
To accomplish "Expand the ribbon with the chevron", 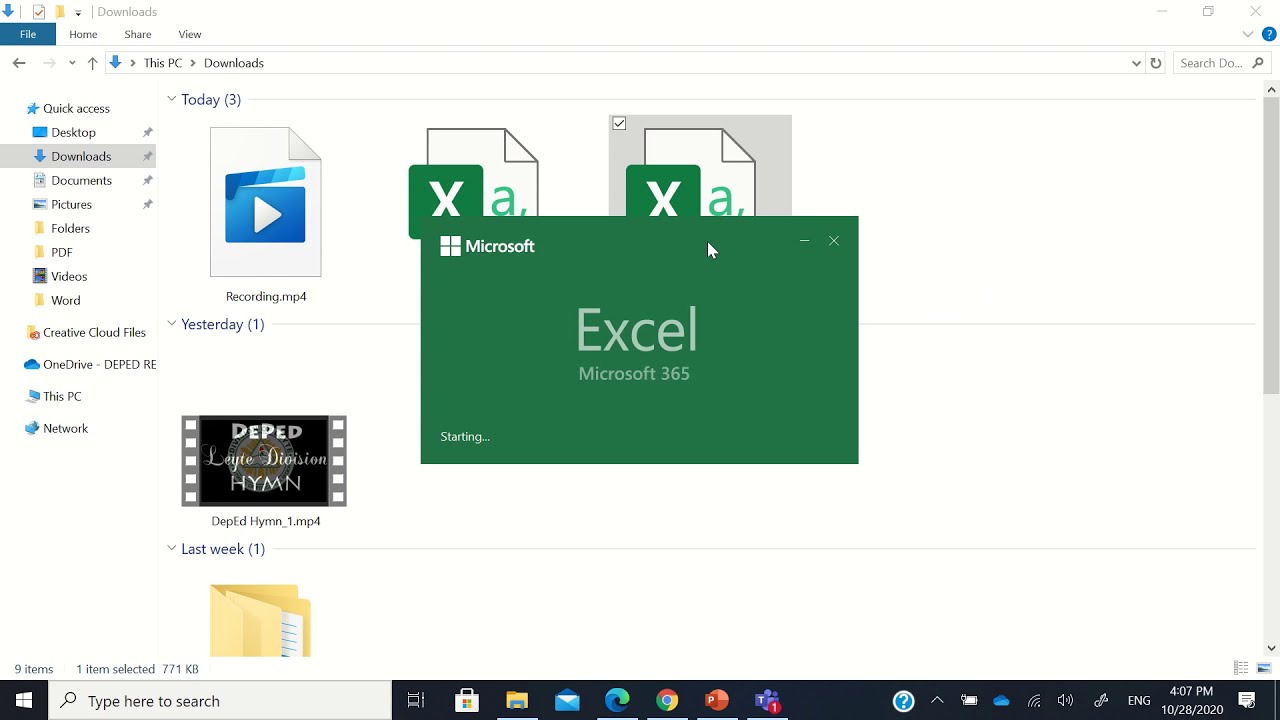I will click(x=1248, y=34).
